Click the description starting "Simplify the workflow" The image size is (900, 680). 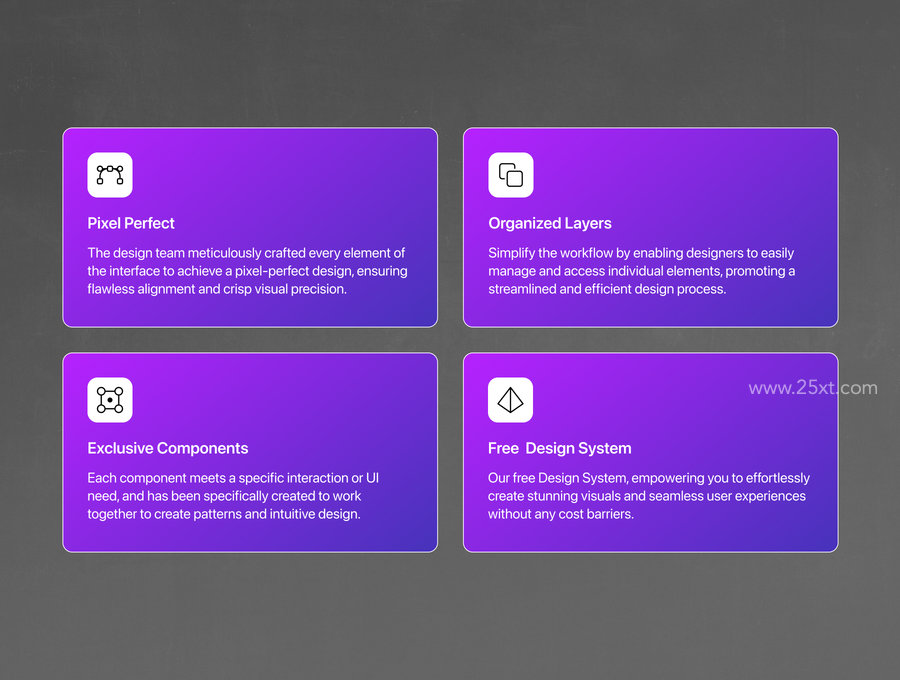[642, 271]
